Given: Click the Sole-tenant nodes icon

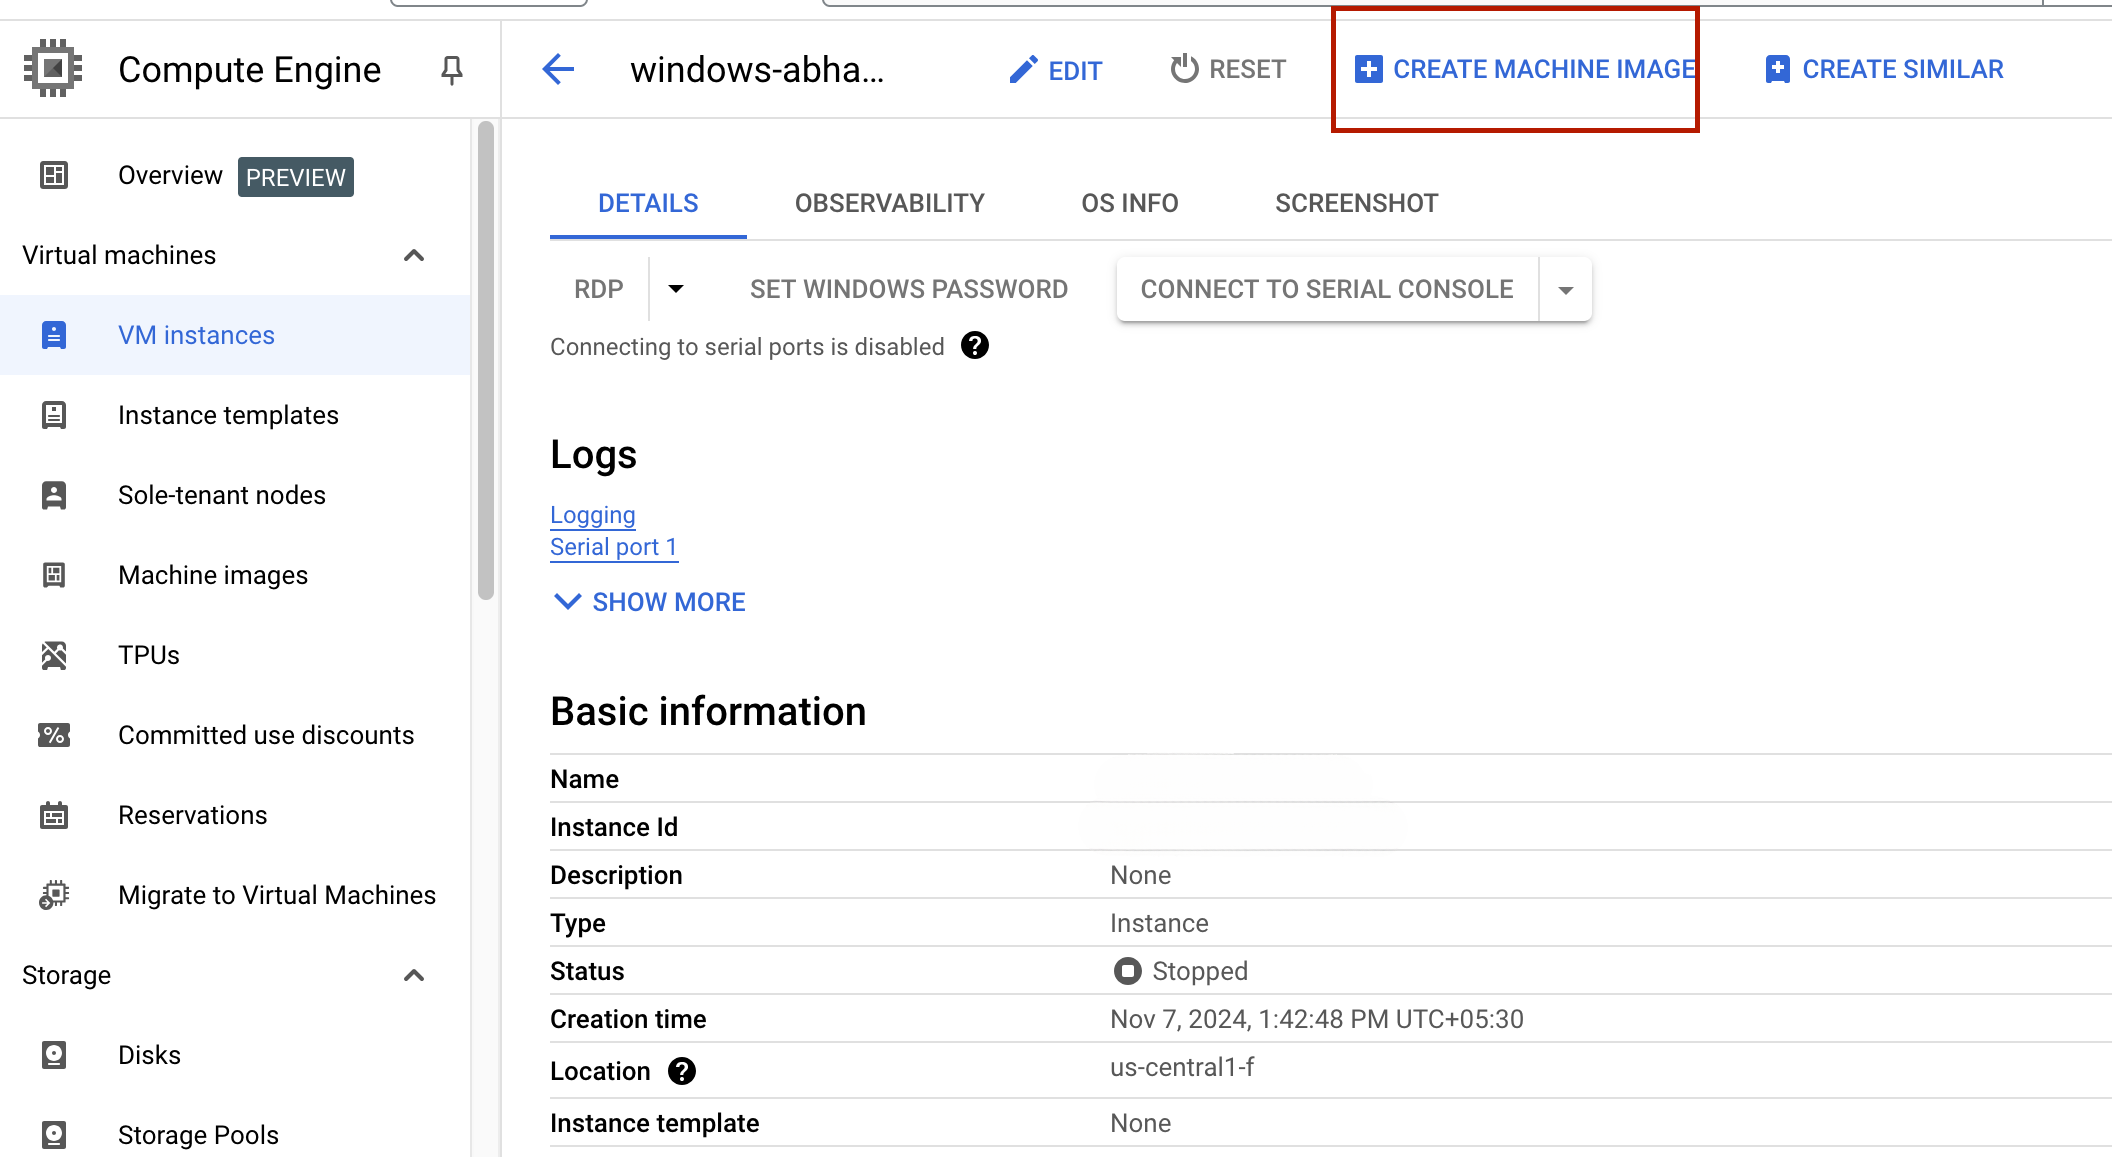Looking at the screenshot, I should [53, 495].
